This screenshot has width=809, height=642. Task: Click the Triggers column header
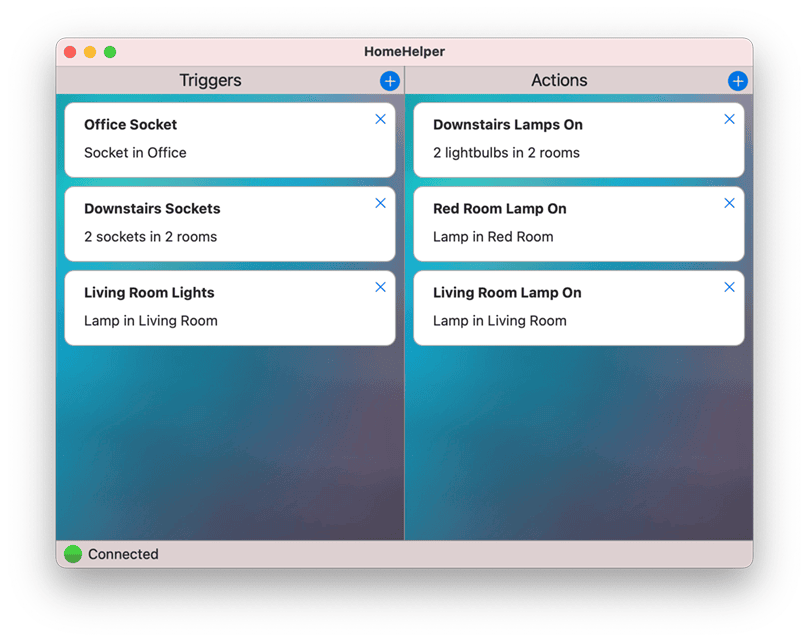(x=210, y=80)
